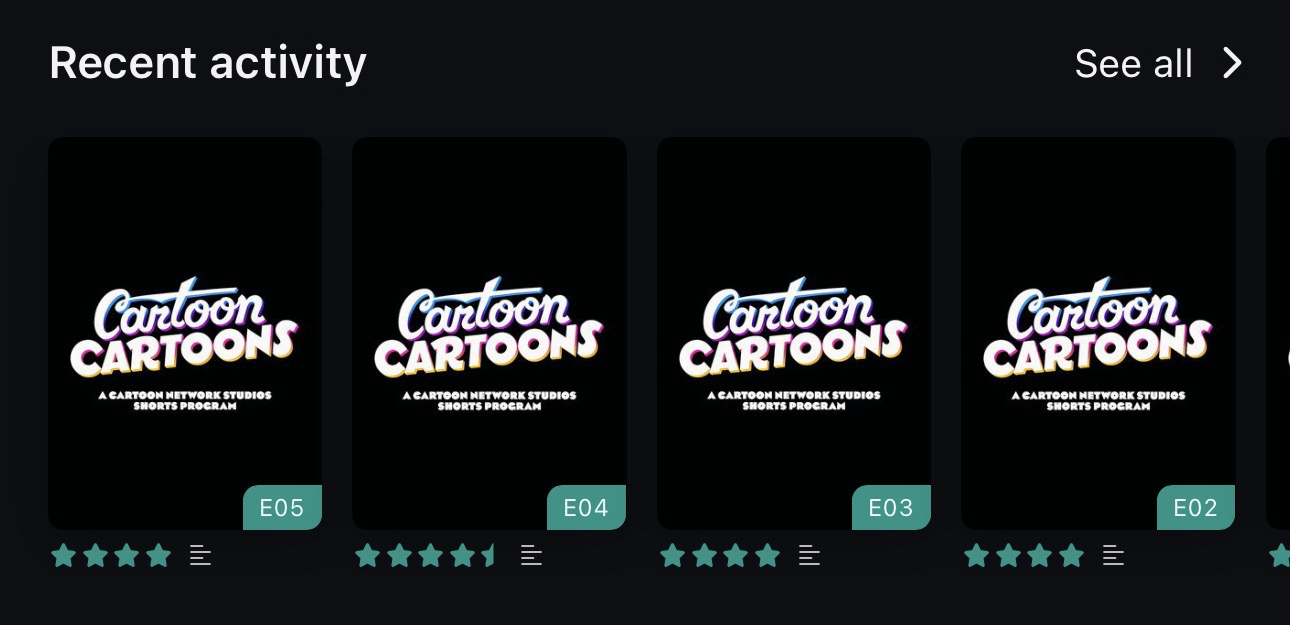Tap the E03 episode badge

891,508
